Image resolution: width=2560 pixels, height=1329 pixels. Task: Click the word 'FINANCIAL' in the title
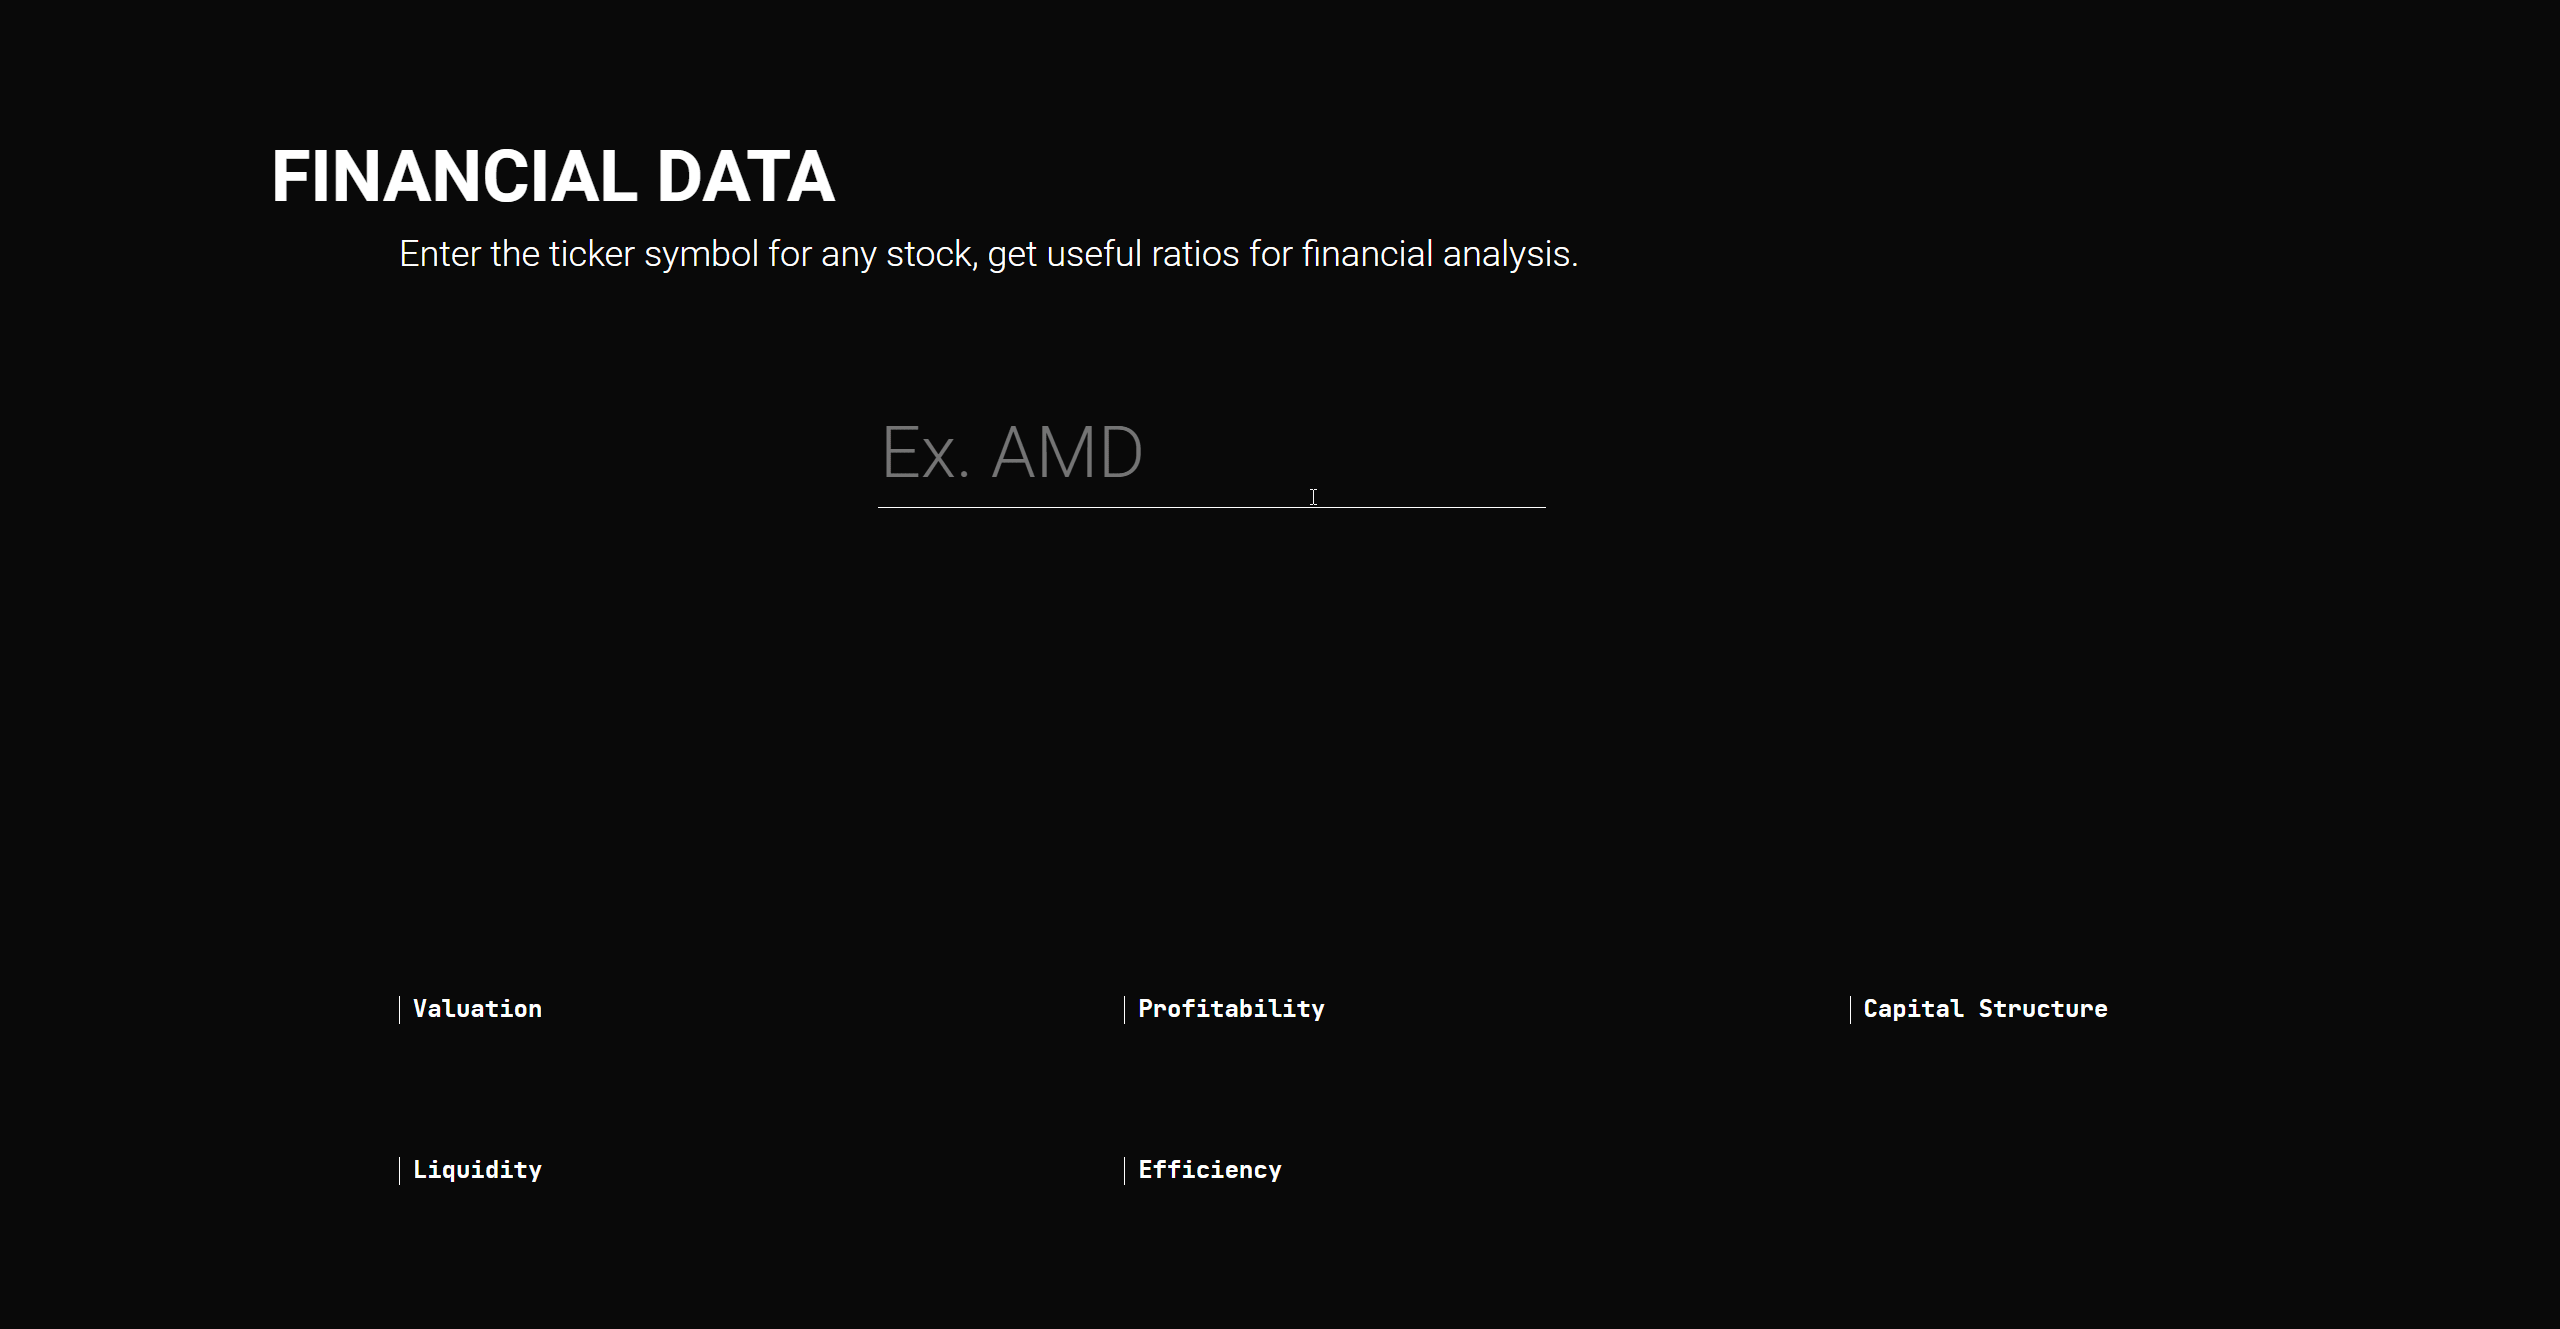click(x=454, y=177)
